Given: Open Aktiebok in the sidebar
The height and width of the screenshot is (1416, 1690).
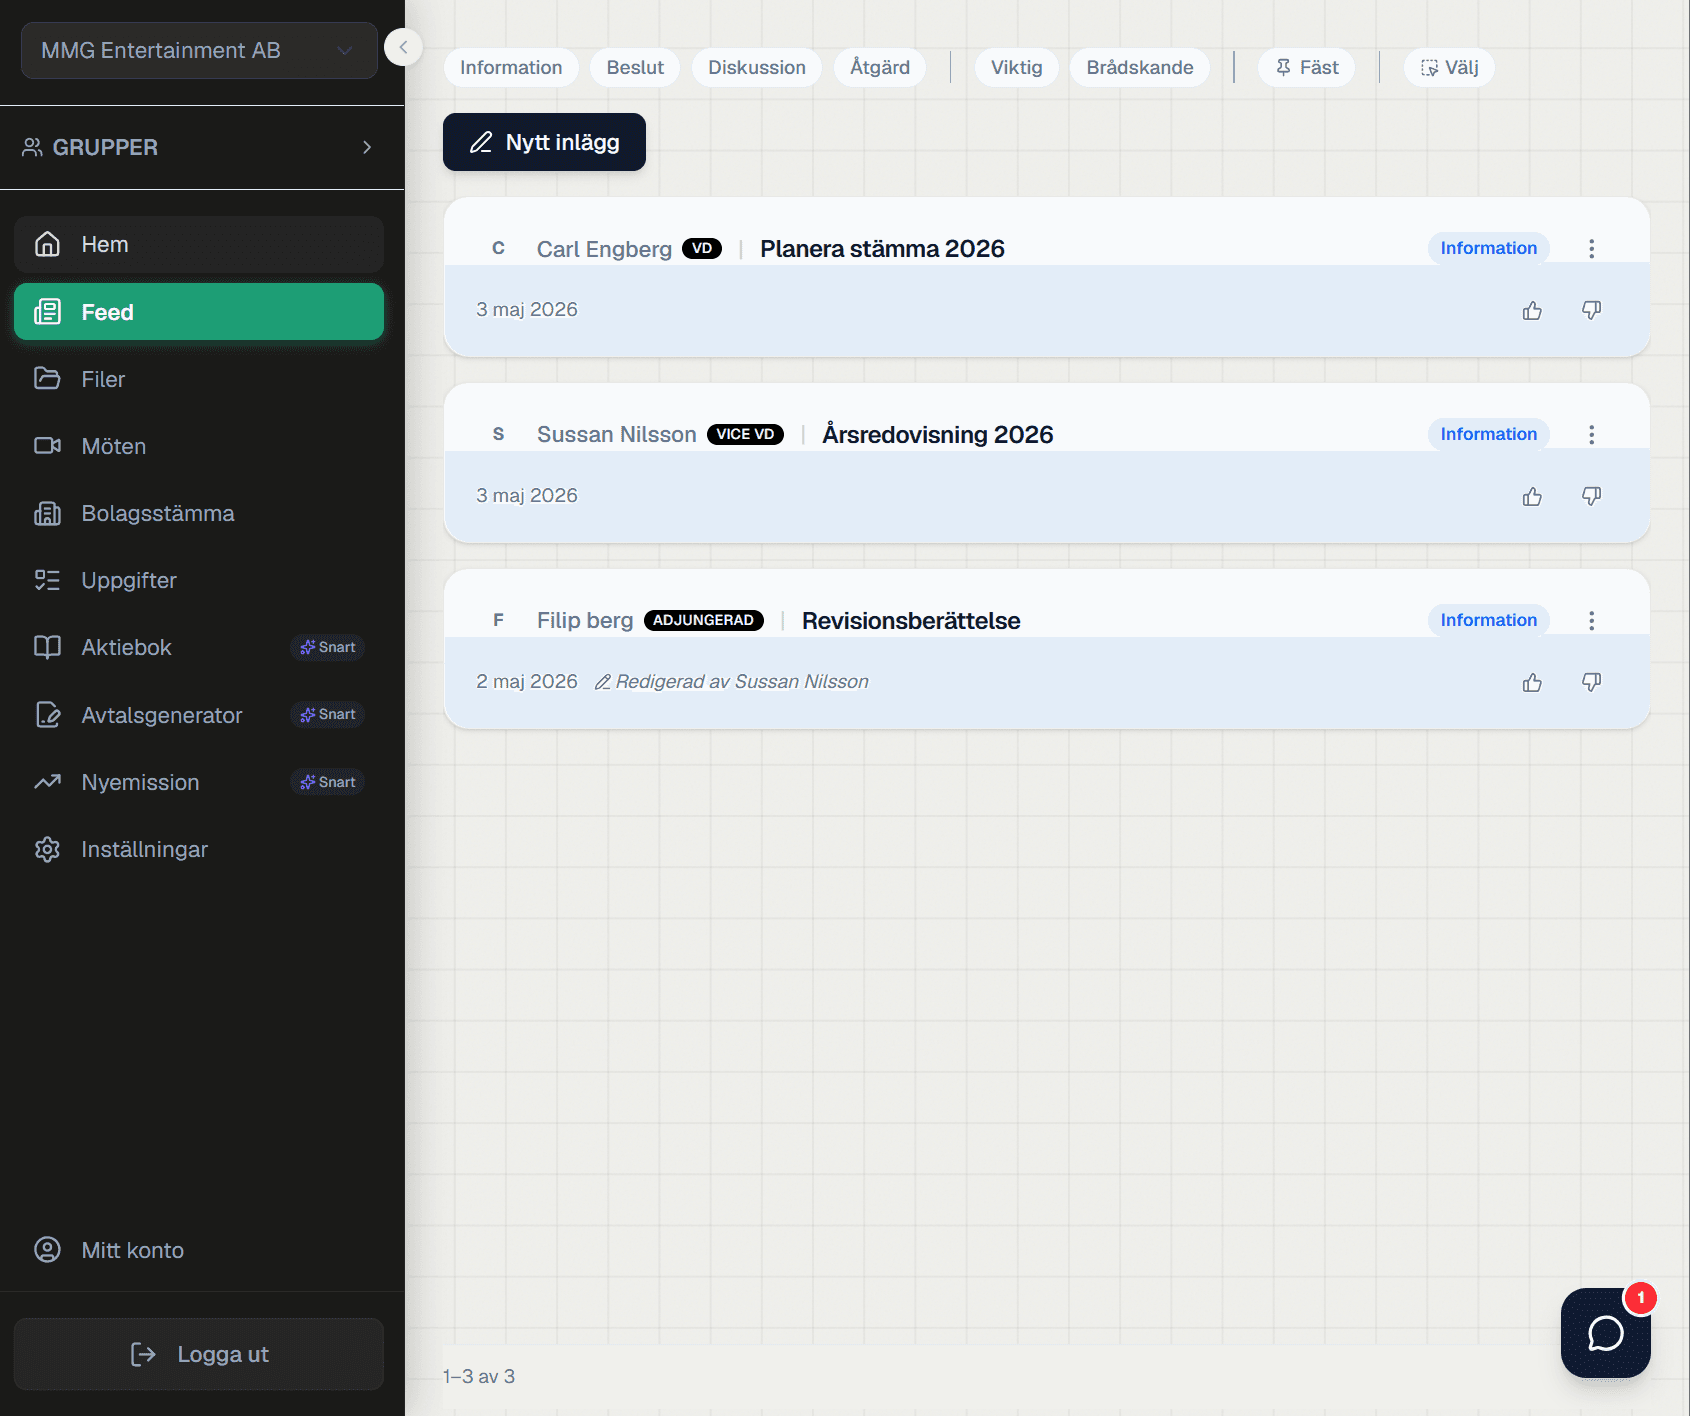Looking at the screenshot, I should (199, 647).
